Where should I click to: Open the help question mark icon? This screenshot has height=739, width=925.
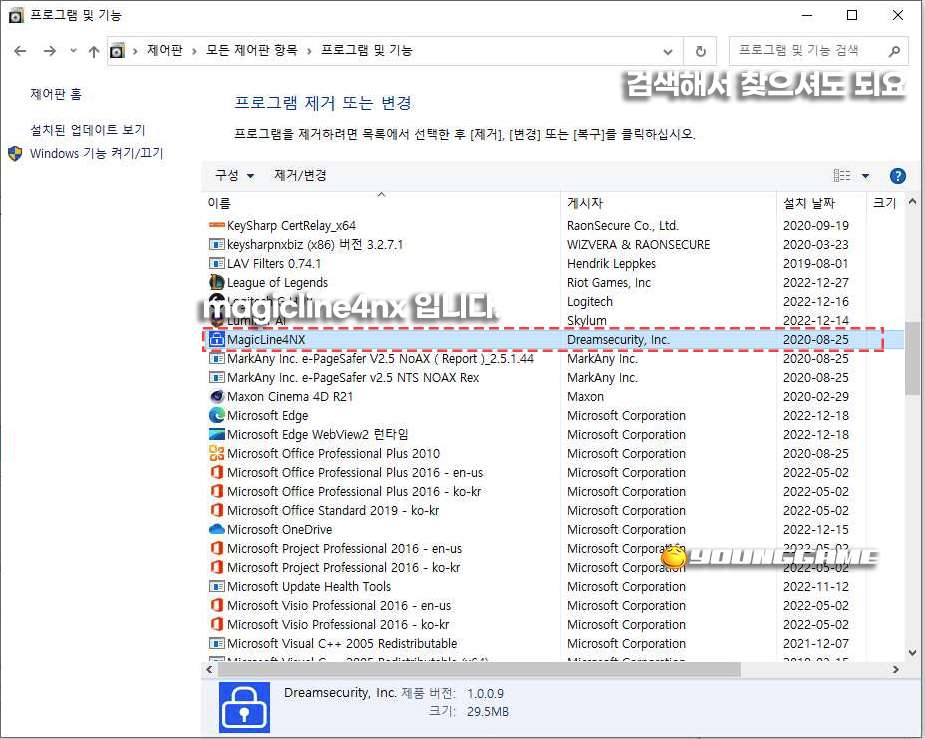tap(897, 176)
